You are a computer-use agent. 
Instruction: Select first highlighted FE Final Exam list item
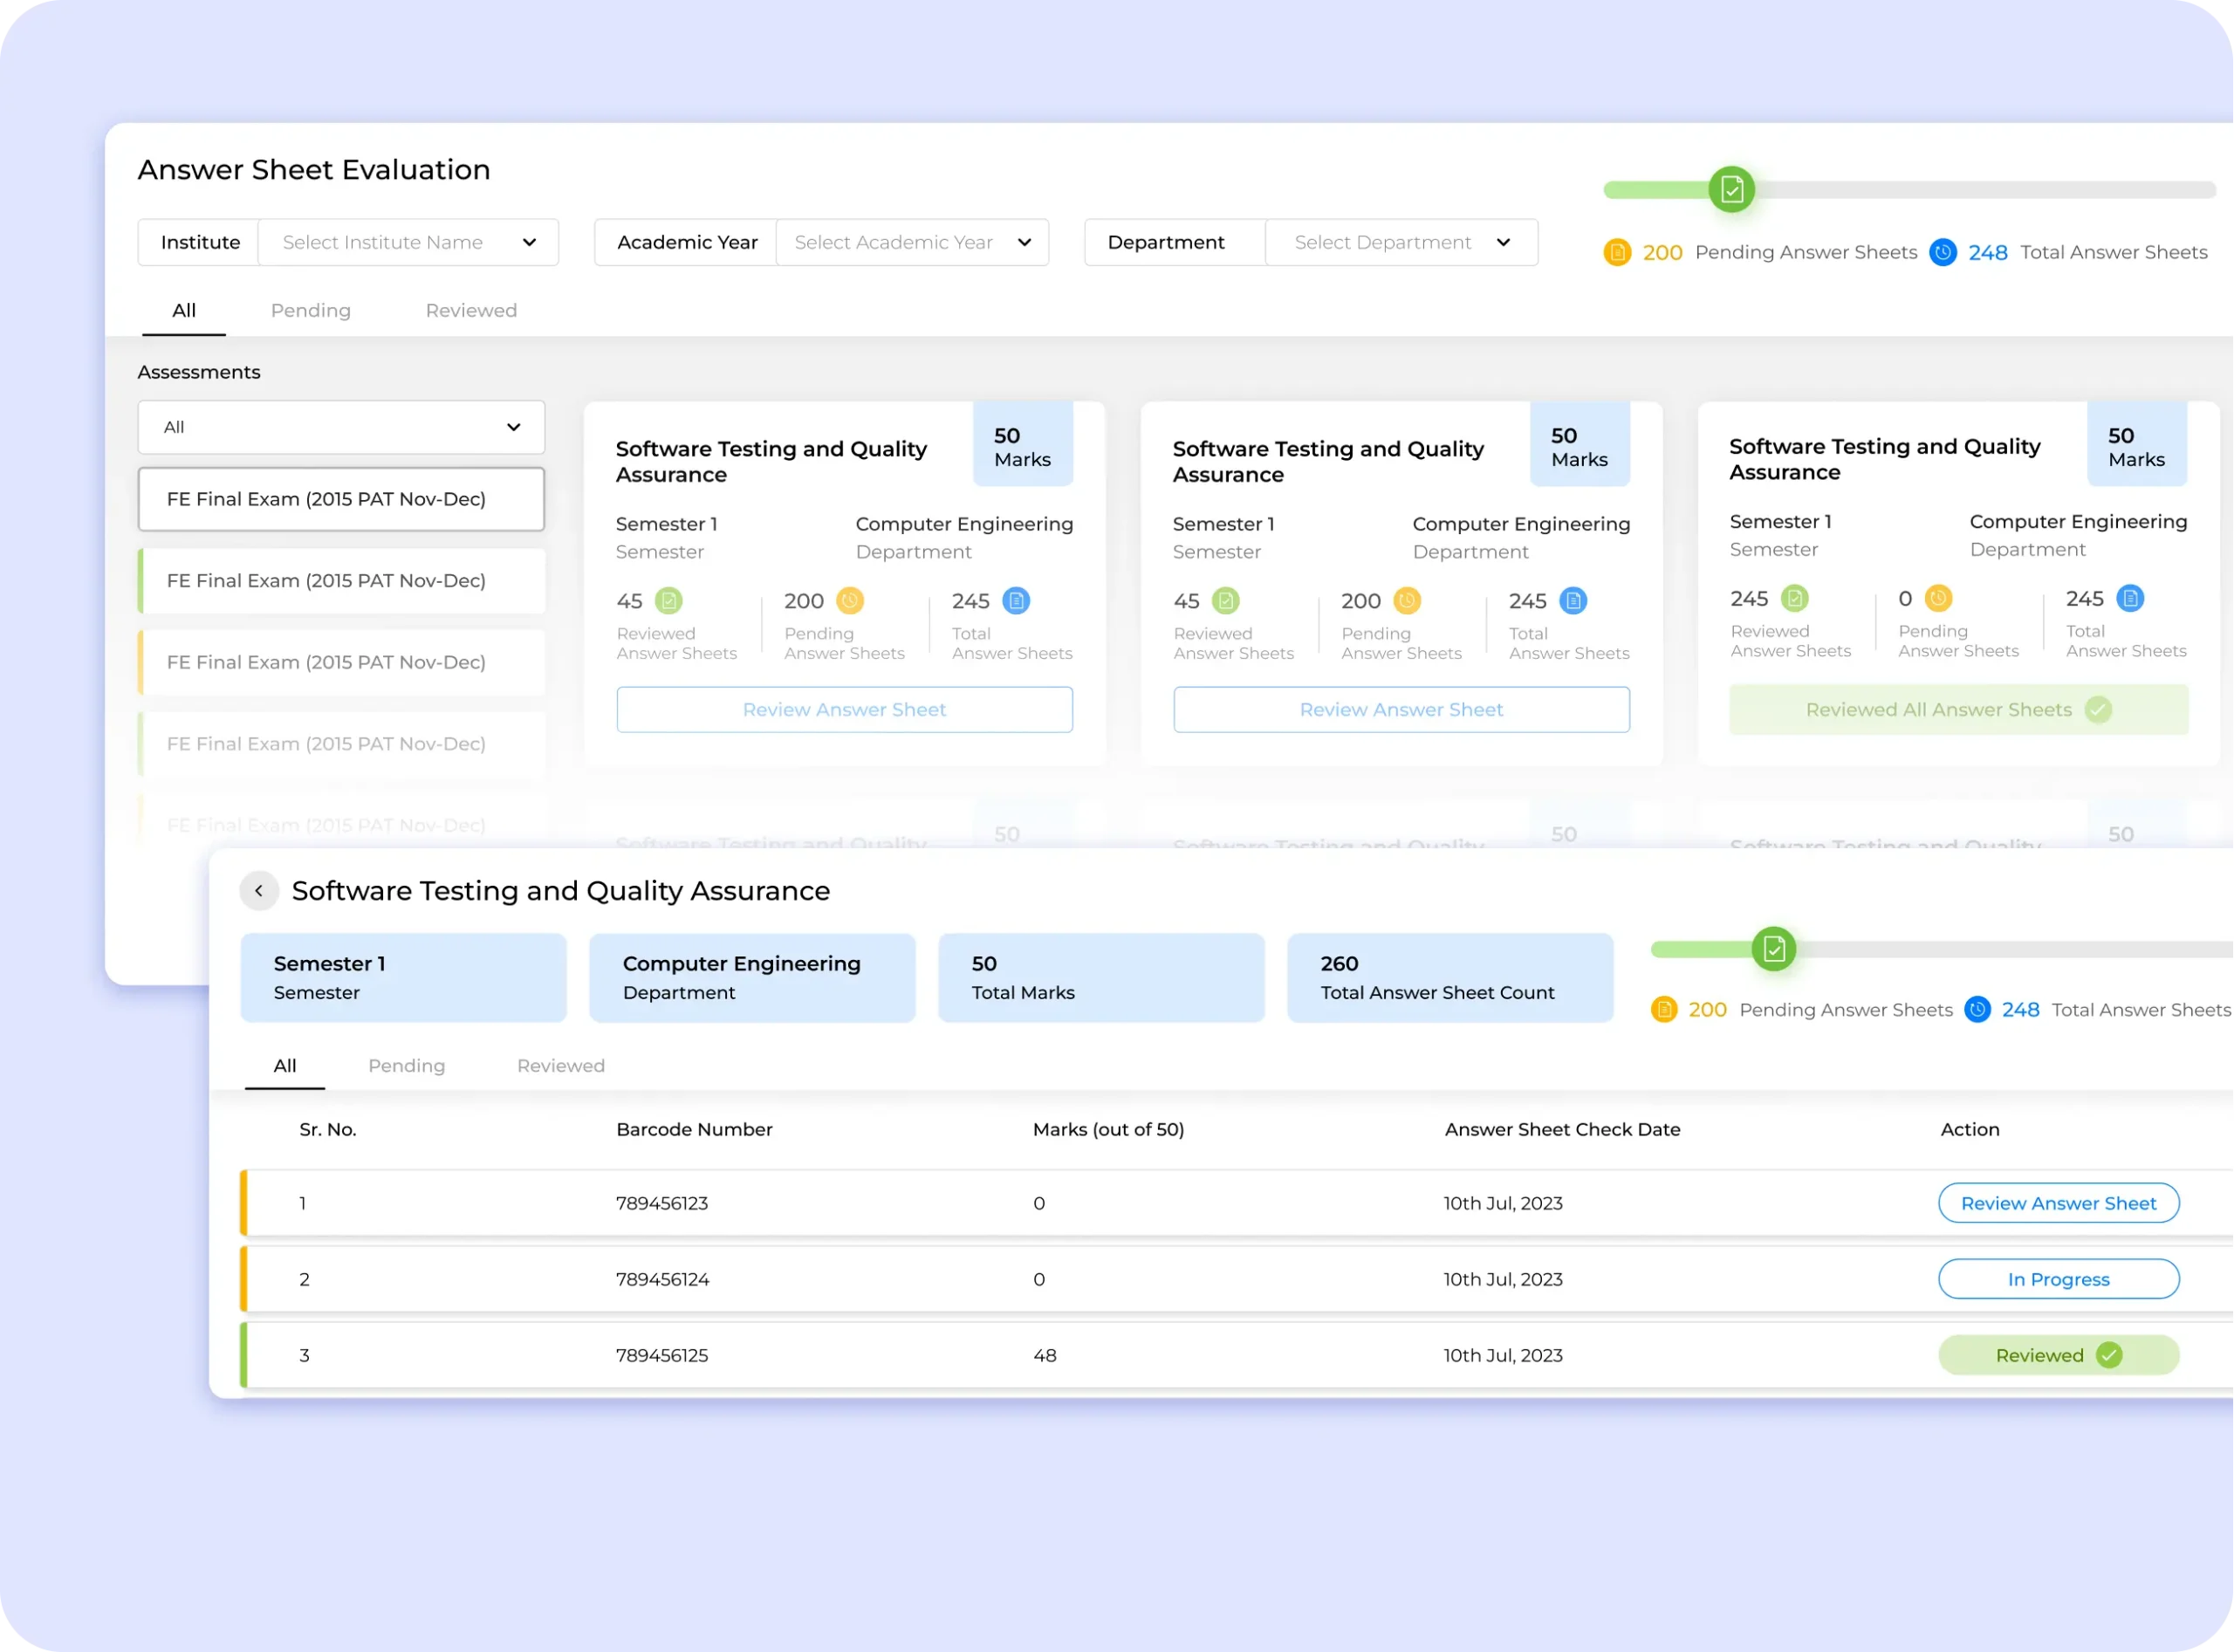pos(341,499)
